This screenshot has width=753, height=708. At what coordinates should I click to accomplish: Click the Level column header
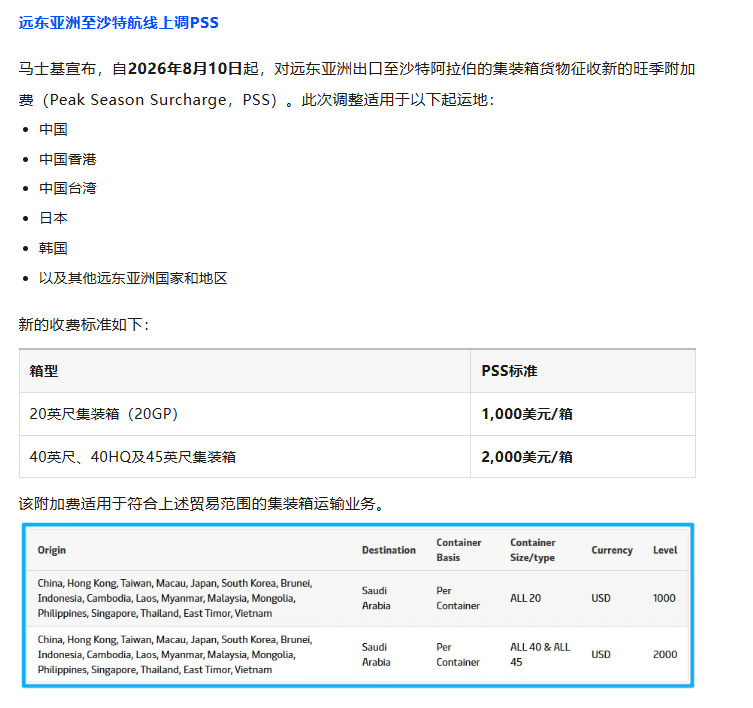coord(665,550)
